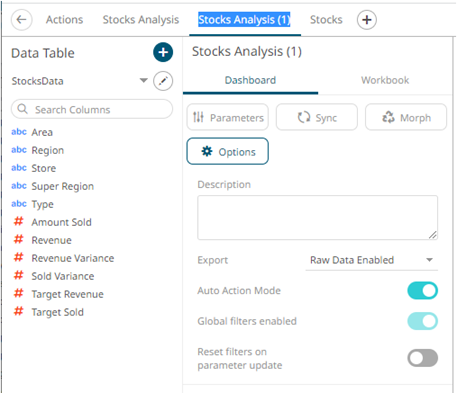Enable Reset filters on parameter update
Screen dimensions: 457x393
(422, 358)
